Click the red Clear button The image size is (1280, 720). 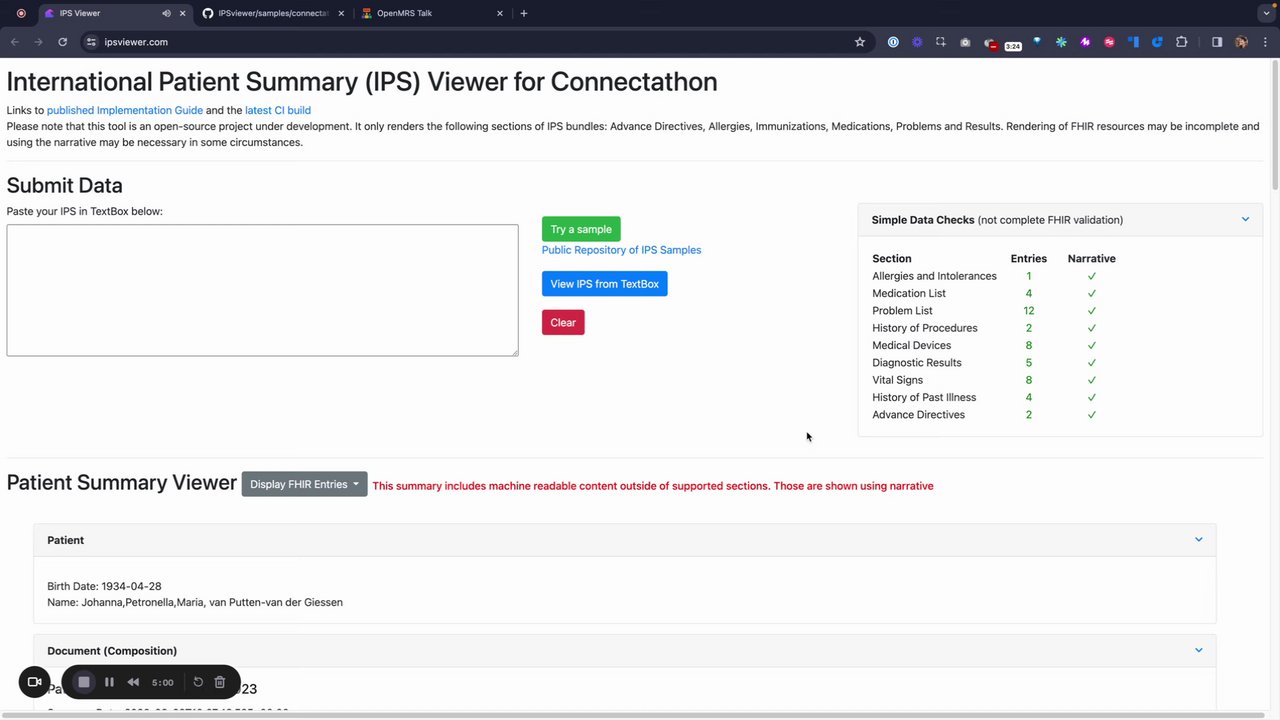pyautogui.click(x=563, y=322)
